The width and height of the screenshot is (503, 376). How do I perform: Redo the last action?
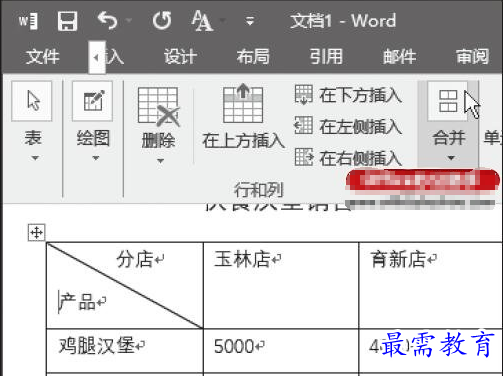(x=162, y=21)
